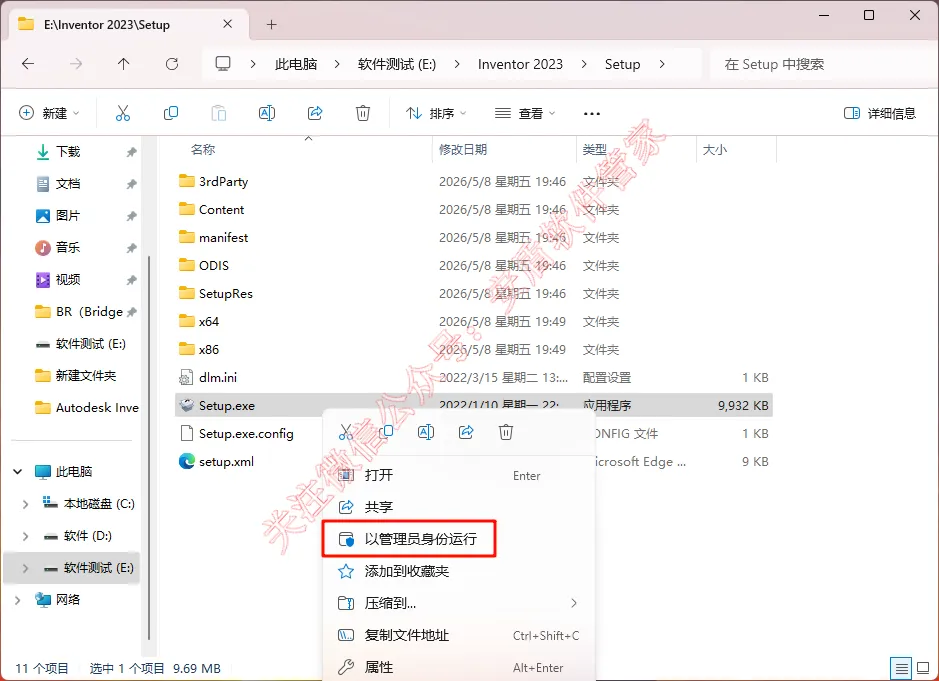The height and width of the screenshot is (681, 939).
Task: Click the Rename icon in the toolbar
Action: point(266,113)
